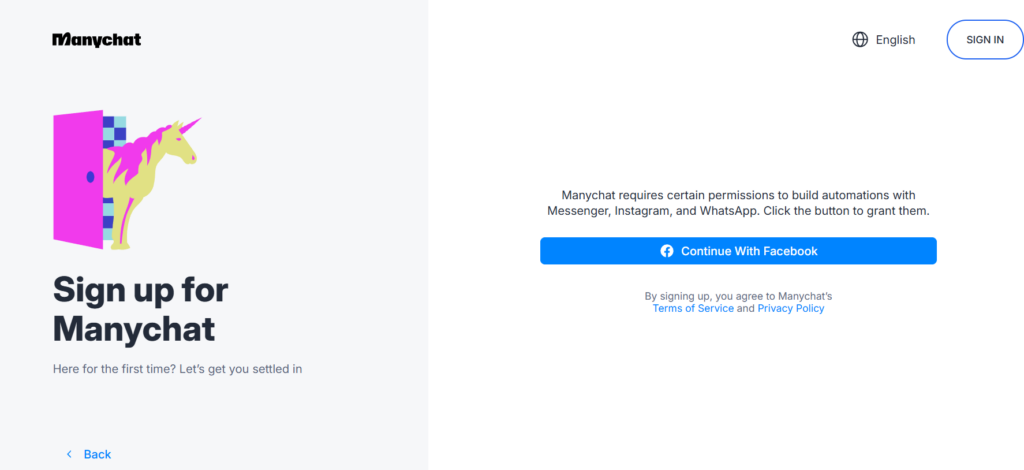Click the 'By signing up' agreement text
The height and width of the screenshot is (470, 1024).
pos(738,296)
